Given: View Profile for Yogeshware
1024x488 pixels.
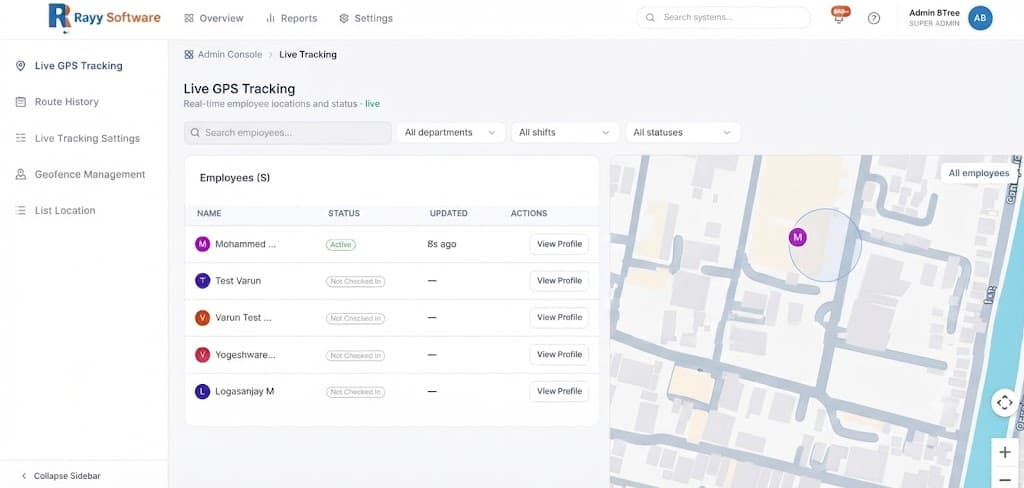Looking at the screenshot, I should click(x=559, y=355).
